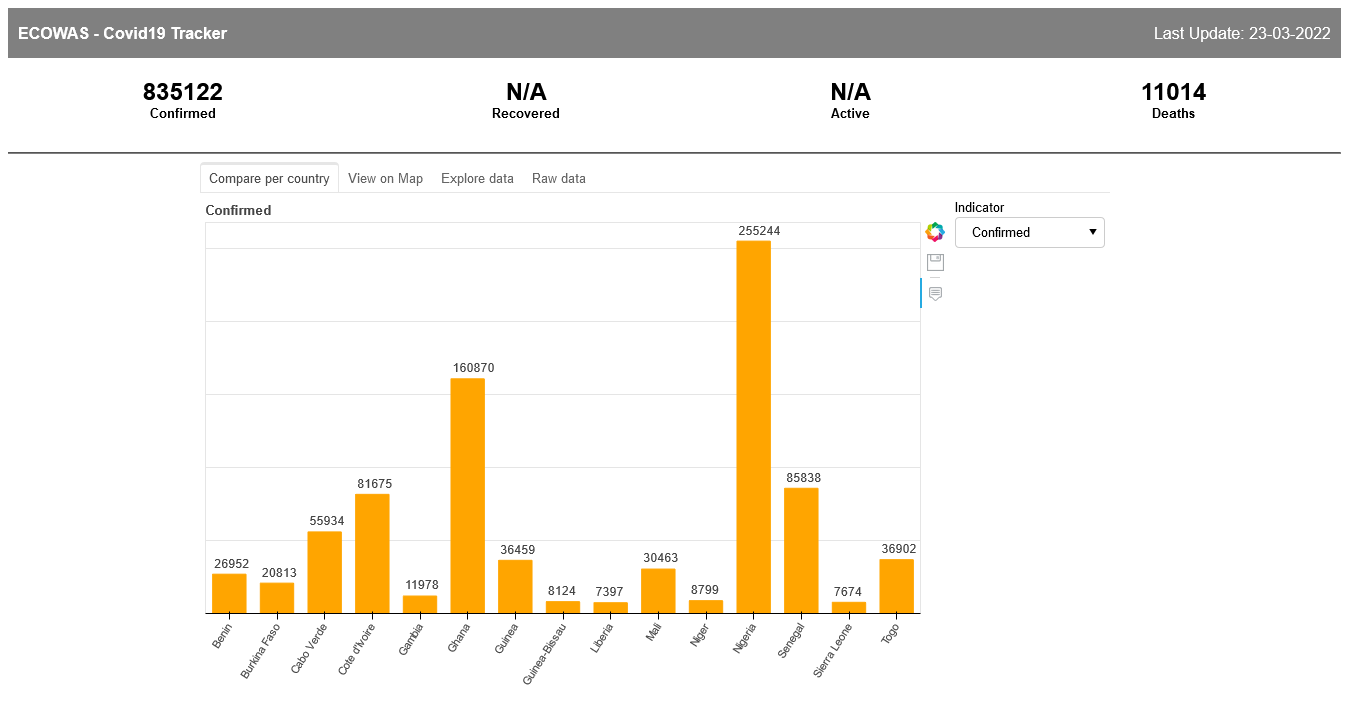
Task: Switch to the View on Map tab
Action: (x=385, y=178)
